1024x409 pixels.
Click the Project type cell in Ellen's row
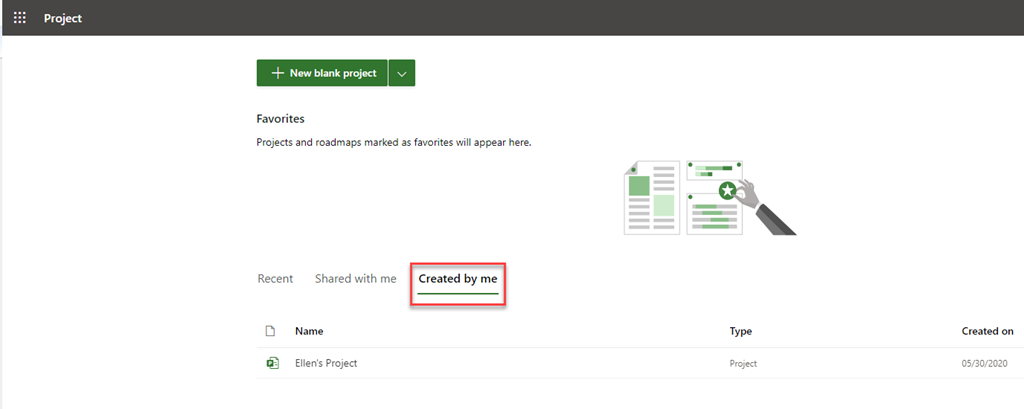point(743,364)
